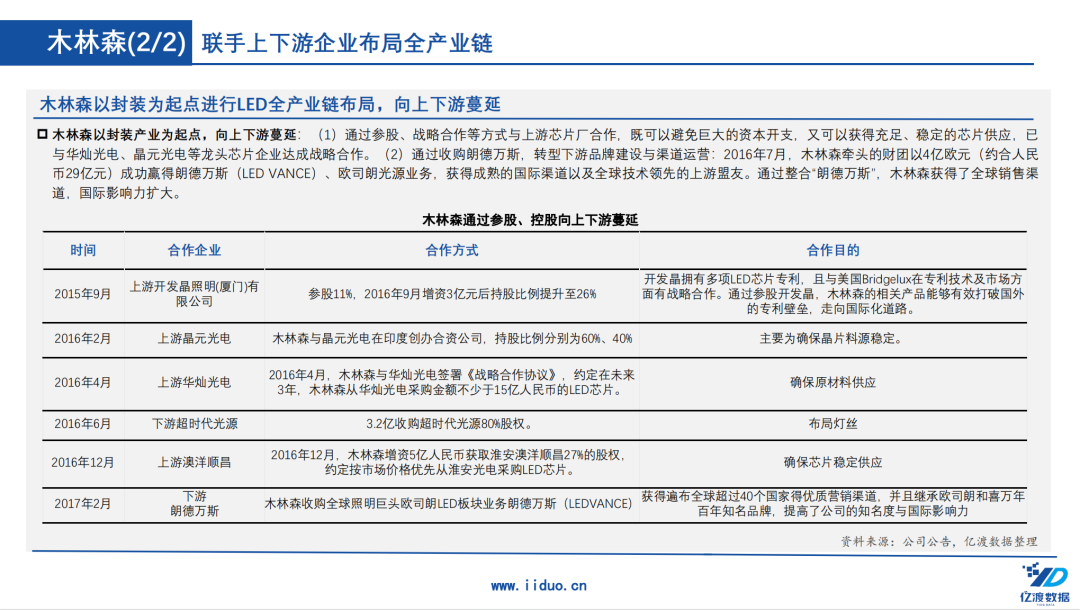The image size is (1080, 610).
Task: Click the www.iiduo.cn website link
Action: click(x=539, y=586)
